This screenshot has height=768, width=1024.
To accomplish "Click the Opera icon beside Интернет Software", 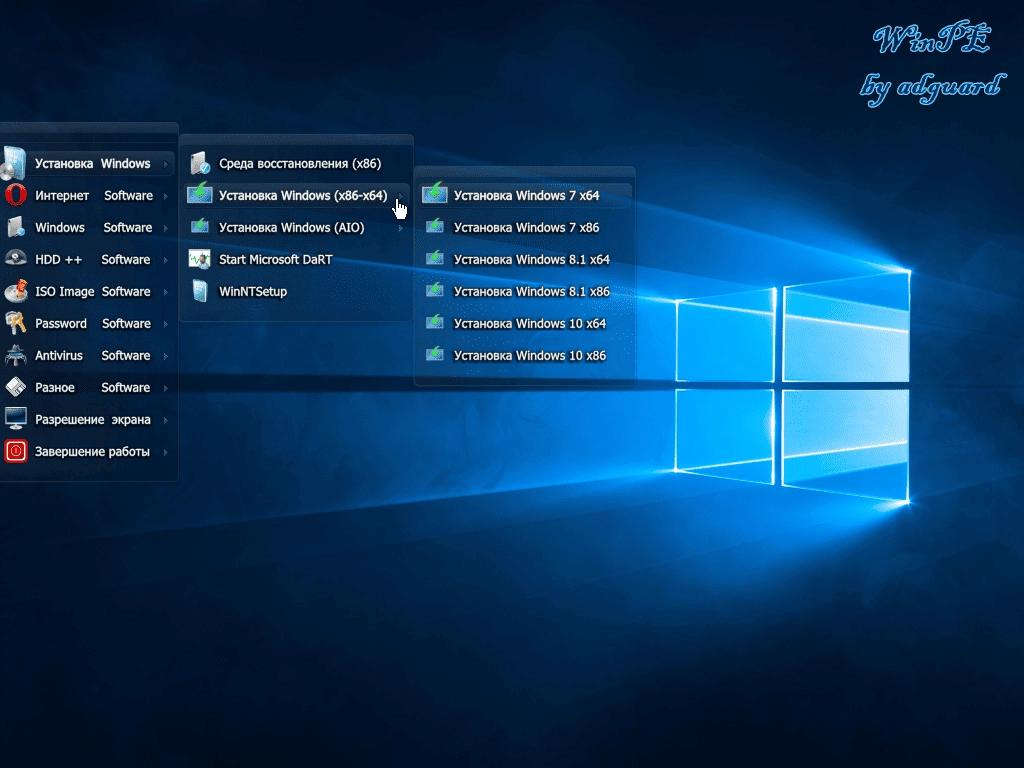I will [16, 195].
